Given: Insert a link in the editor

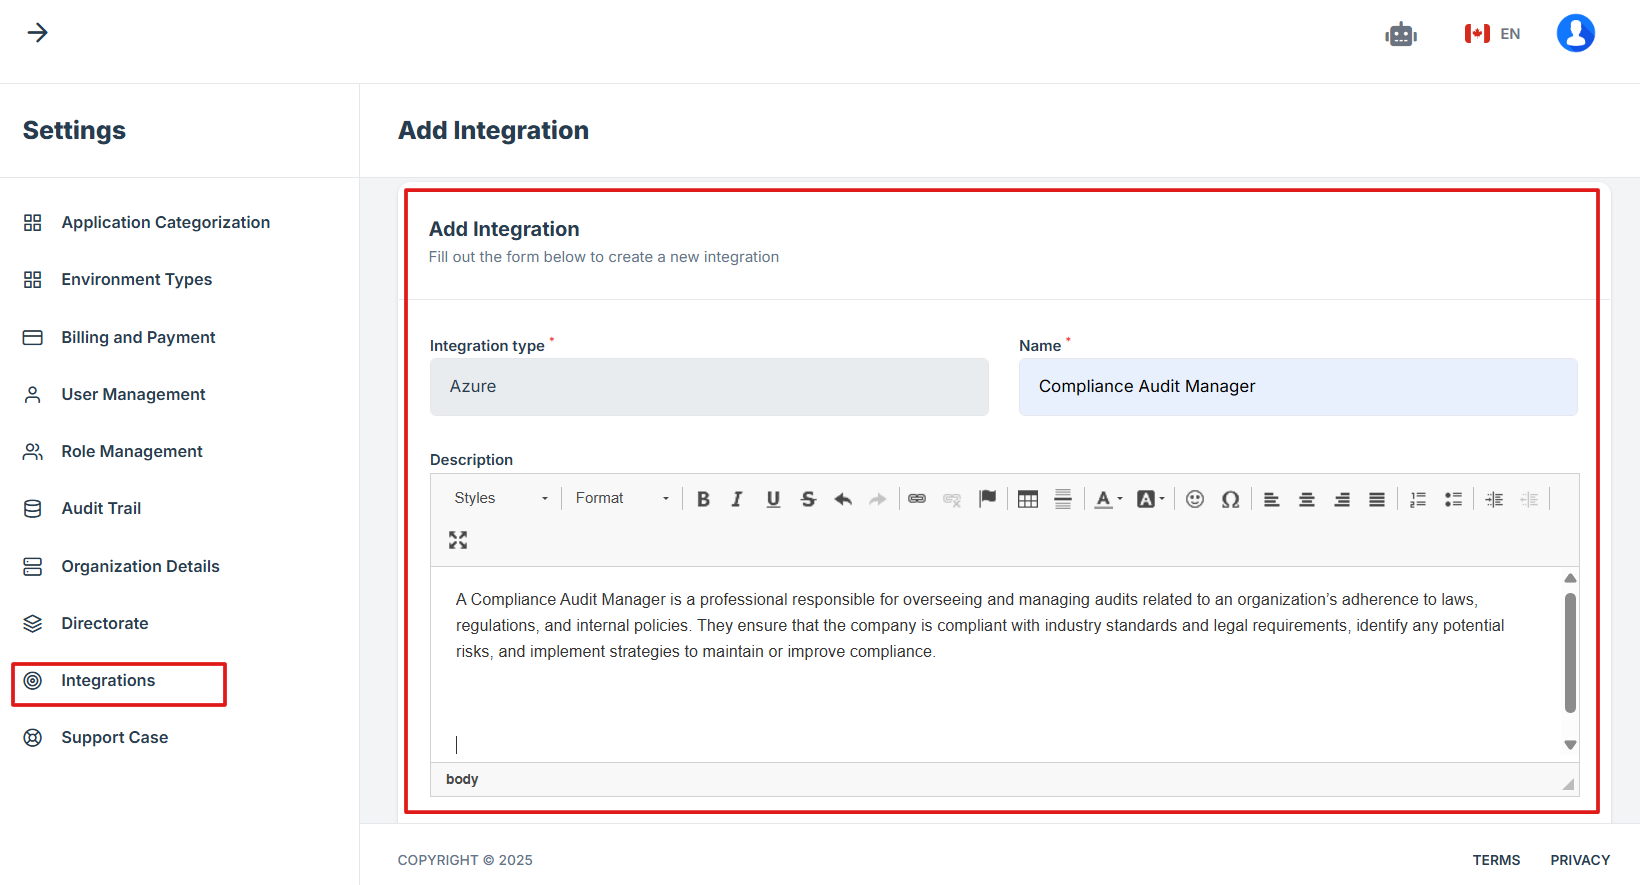Looking at the screenshot, I should (x=917, y=498).
